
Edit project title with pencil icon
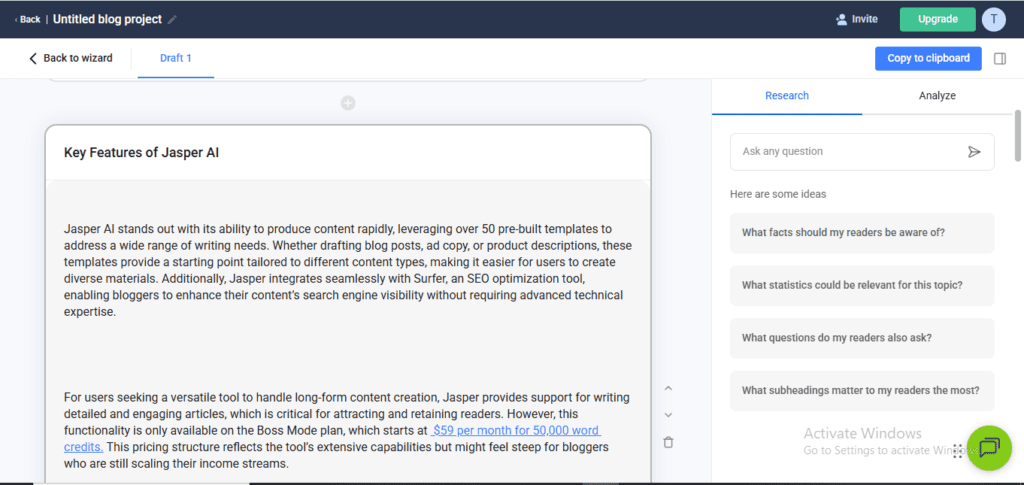point(172,20)
